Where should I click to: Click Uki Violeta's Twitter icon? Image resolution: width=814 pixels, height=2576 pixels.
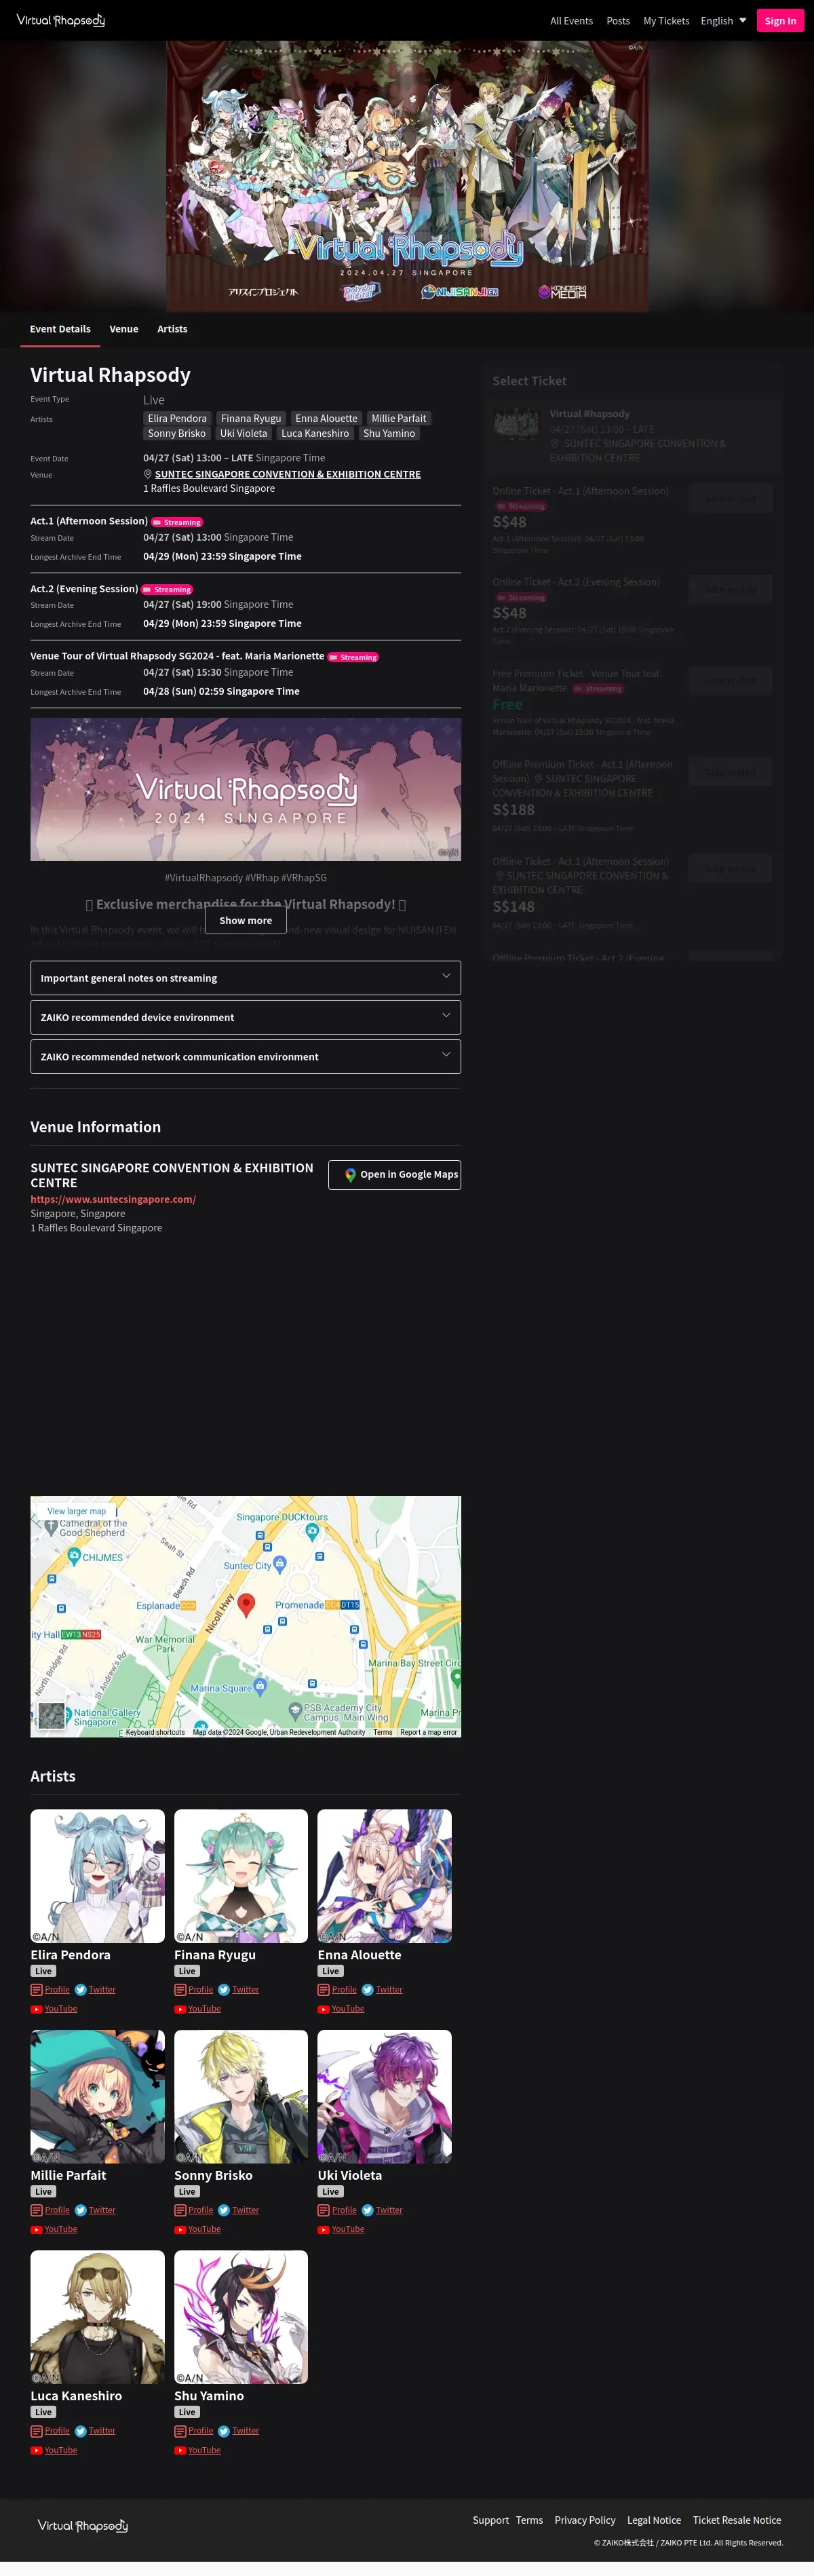tap(368, 2210)
